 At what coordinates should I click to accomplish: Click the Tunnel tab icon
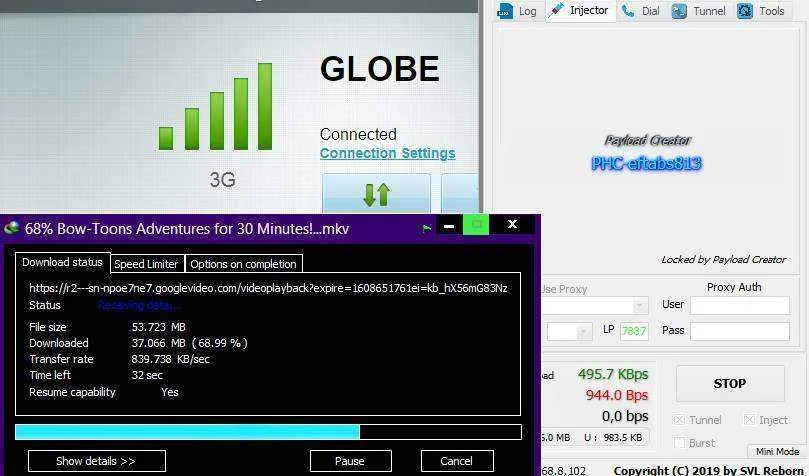(679, 11)
